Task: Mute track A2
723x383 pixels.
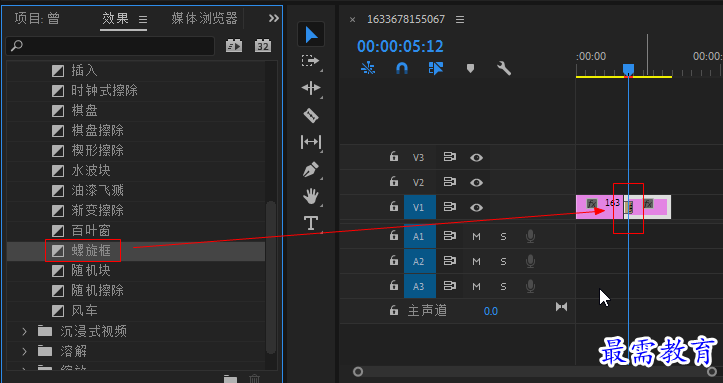Action: pyautogui.click(x=476, y=261)
